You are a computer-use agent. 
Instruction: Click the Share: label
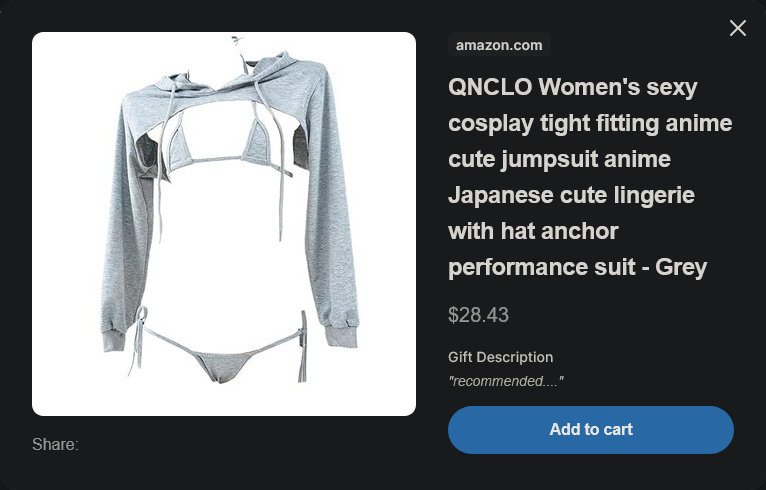point(55,445)
